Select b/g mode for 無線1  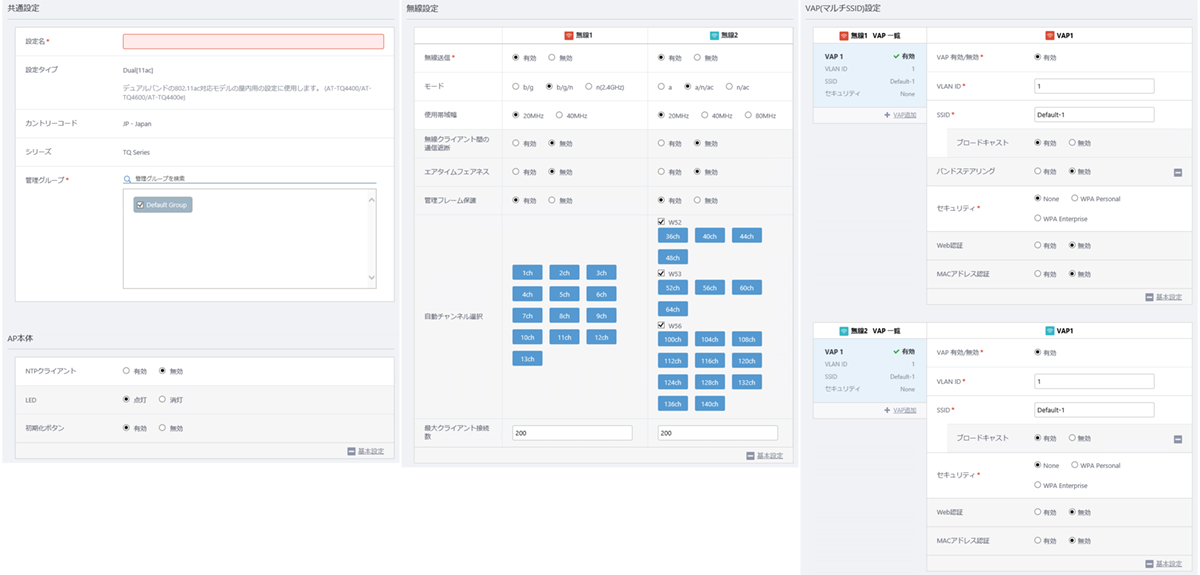point(516,86)
